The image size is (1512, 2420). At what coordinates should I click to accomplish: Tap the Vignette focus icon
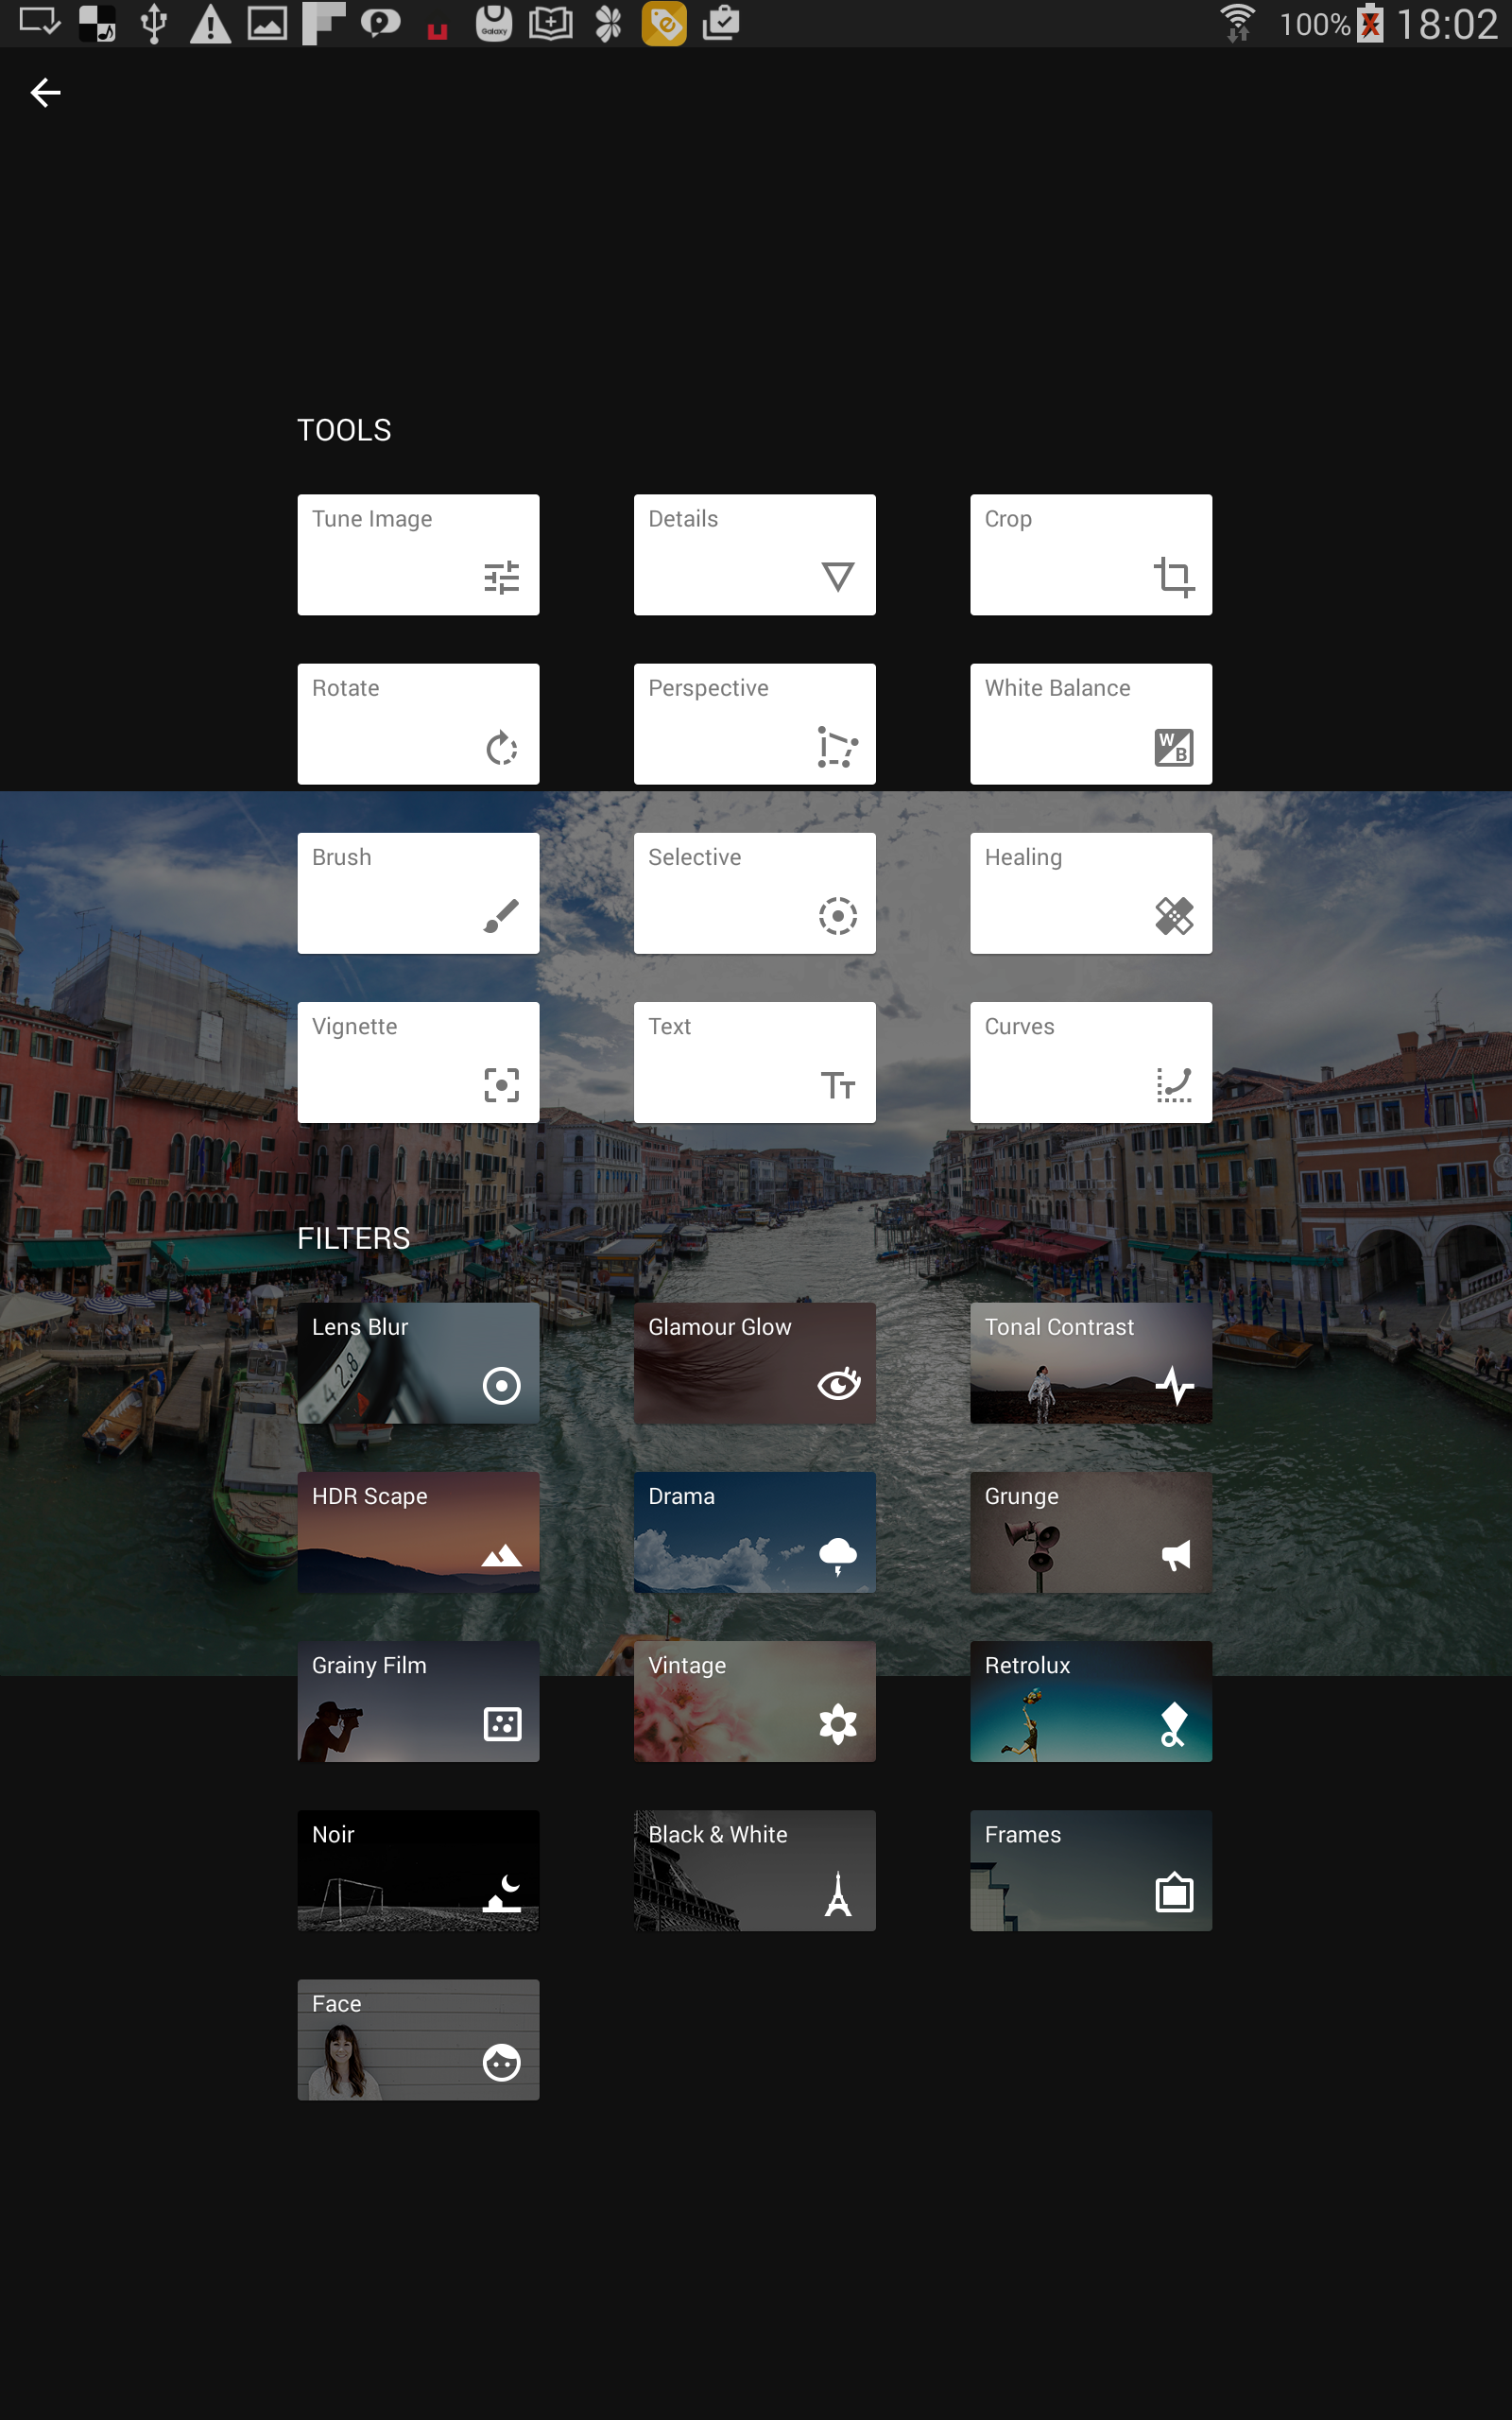click(501, 1084)
